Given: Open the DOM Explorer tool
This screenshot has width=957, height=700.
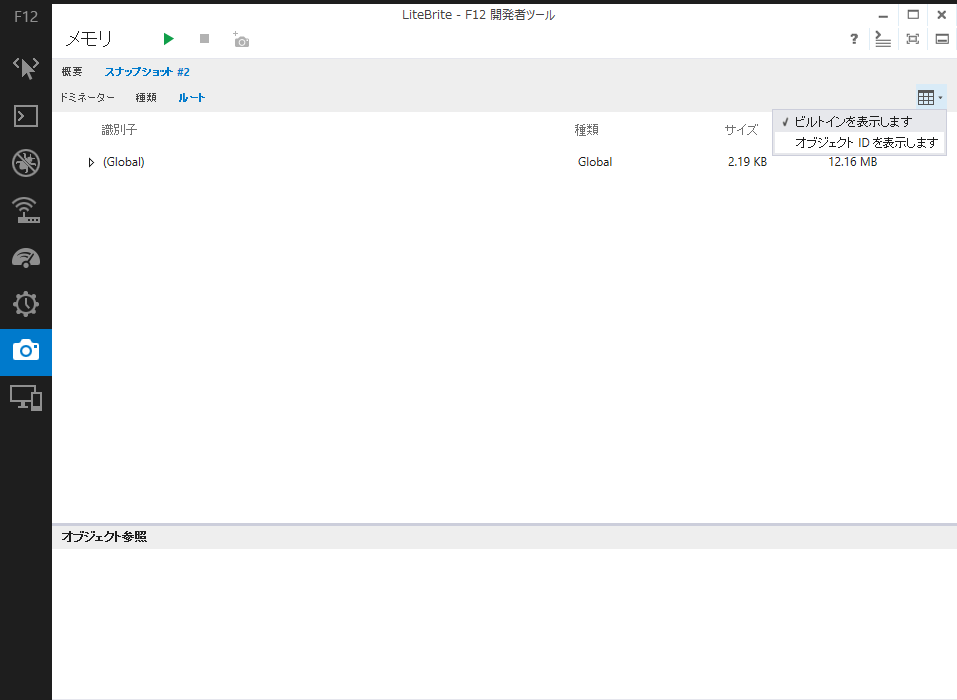Looking at the screenshot, I should tap(25, 68).
